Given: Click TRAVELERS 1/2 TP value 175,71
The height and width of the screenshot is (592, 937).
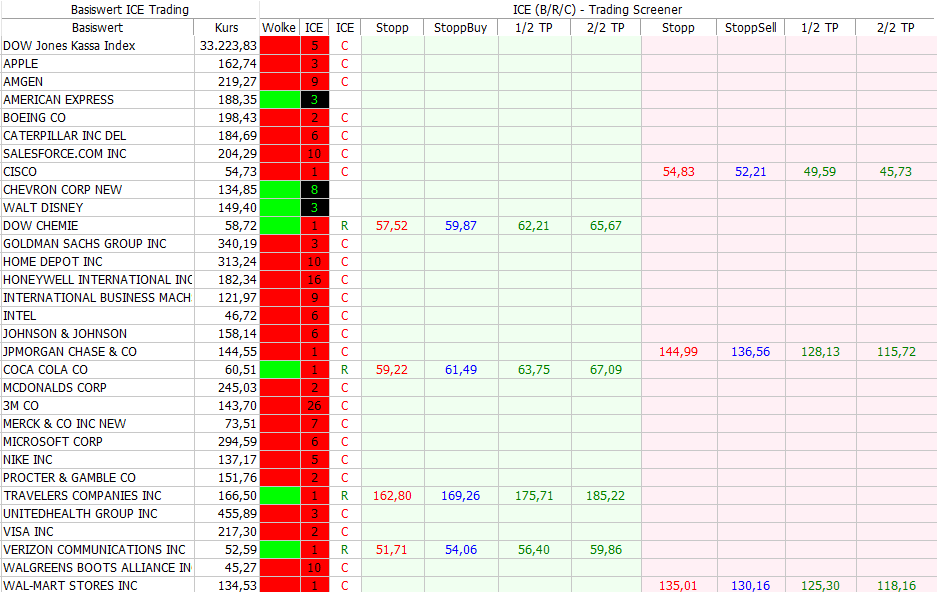Looking at the screenshot, I should coord(534,495).
